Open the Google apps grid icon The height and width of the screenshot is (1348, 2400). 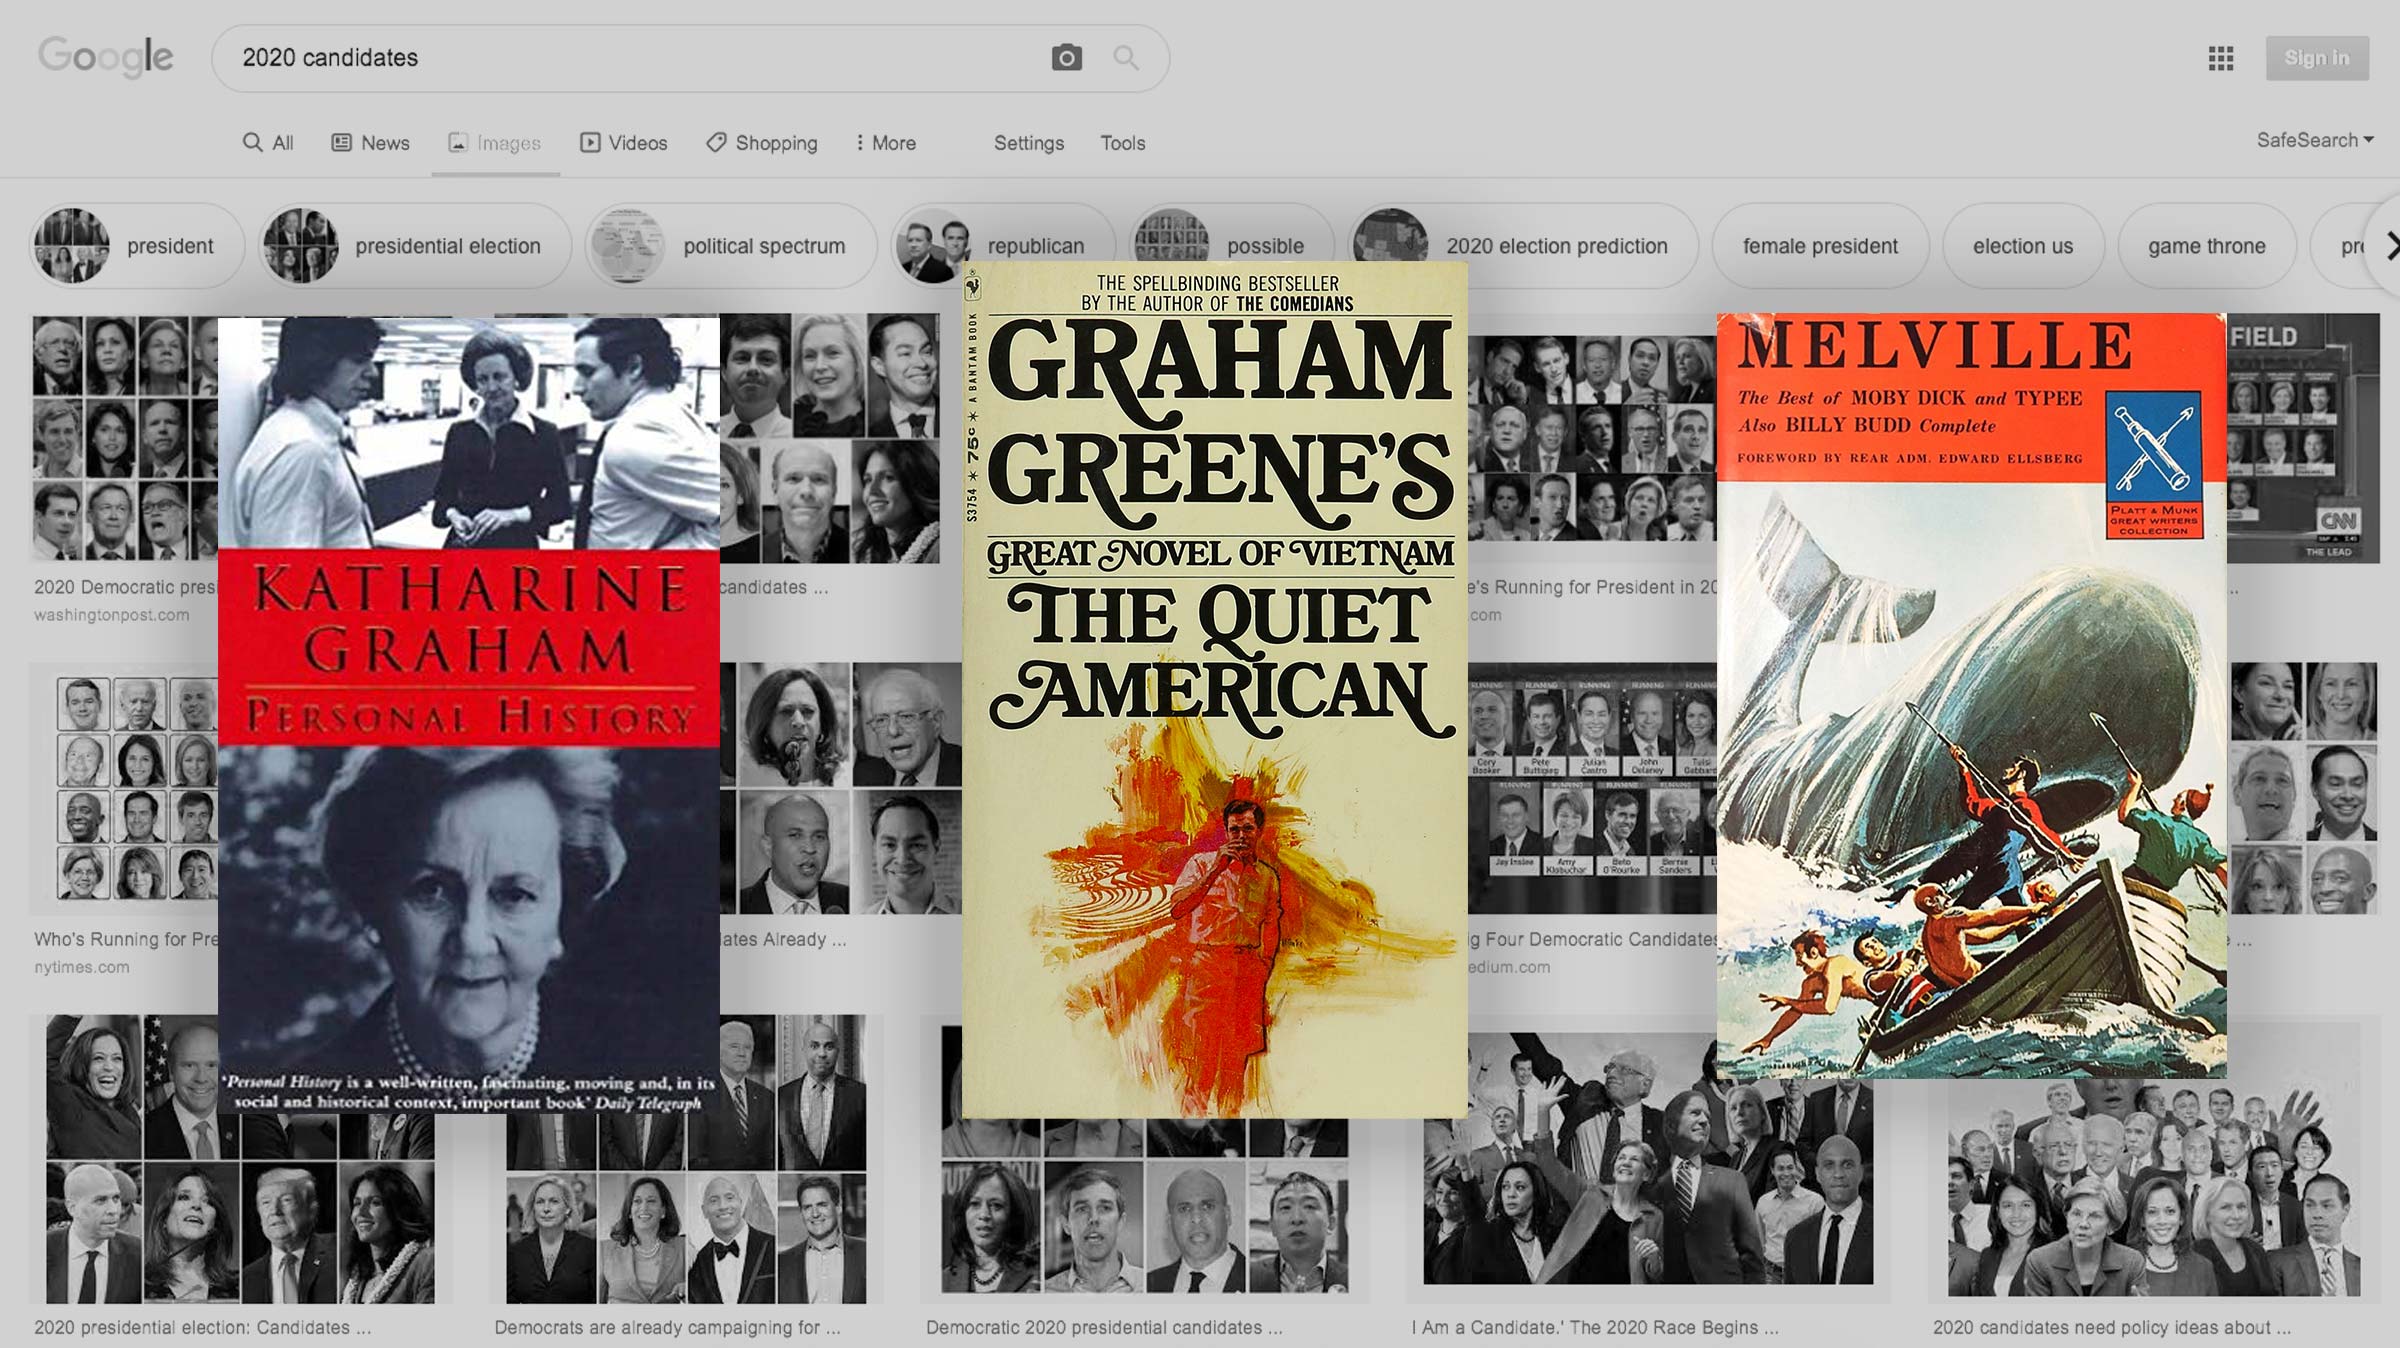(x=2220, y=58)
